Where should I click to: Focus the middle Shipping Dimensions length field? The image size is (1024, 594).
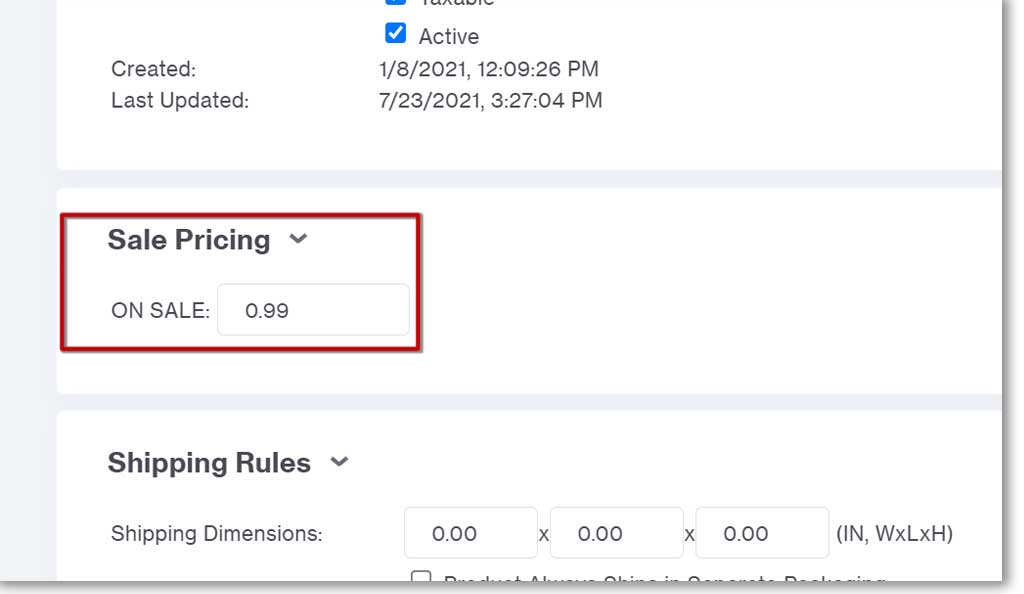click(x=616, y=533)
